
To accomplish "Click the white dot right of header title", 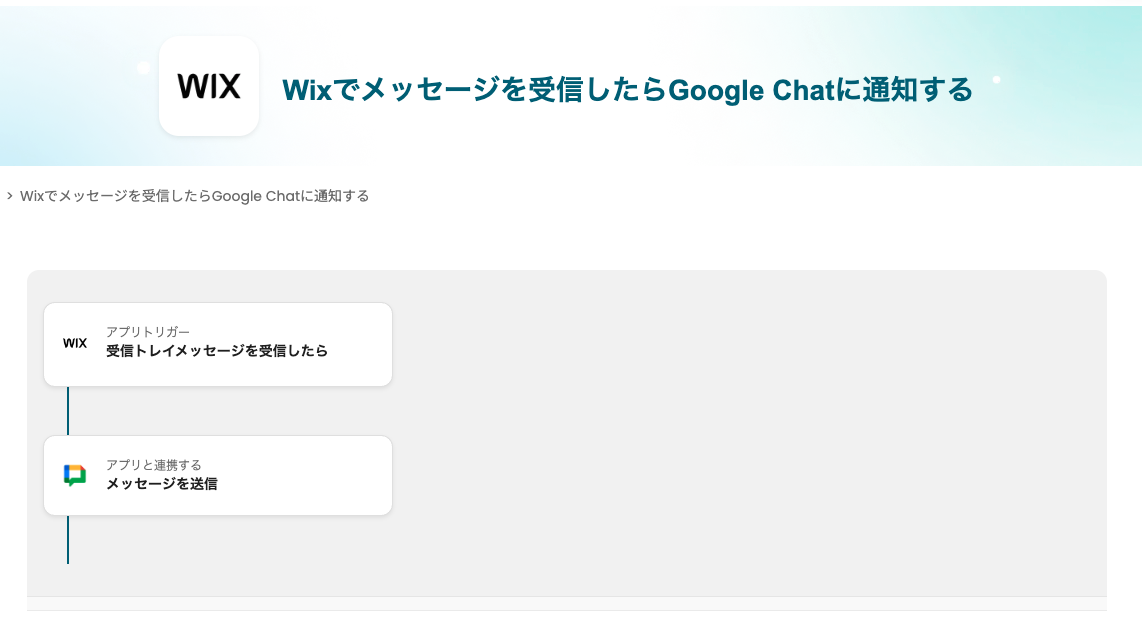I will click(x=996, y=79).
